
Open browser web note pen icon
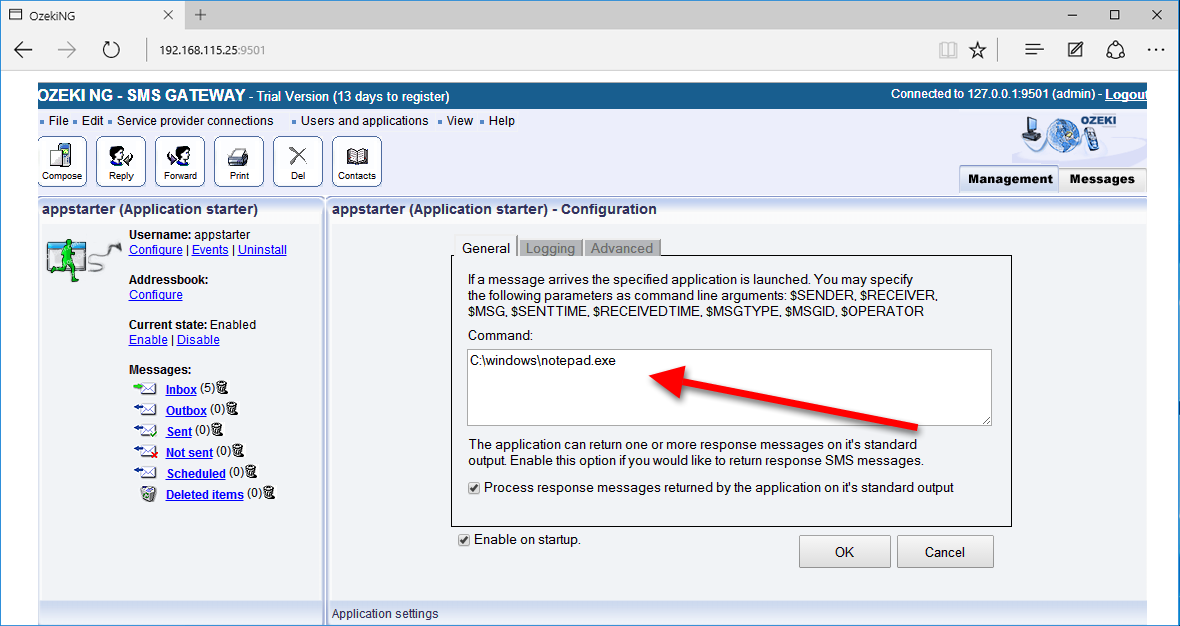(1075, 50)
